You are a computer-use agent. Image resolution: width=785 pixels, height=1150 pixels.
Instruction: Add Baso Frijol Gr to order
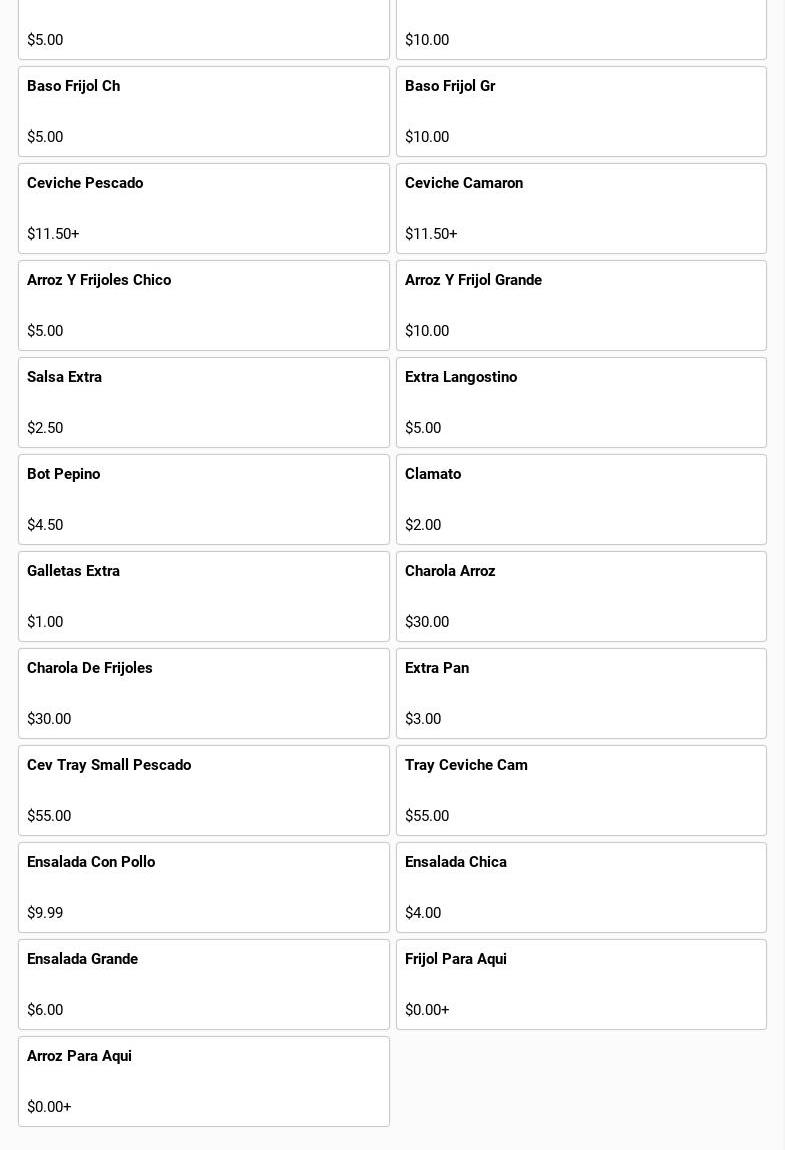coord(581,111)
